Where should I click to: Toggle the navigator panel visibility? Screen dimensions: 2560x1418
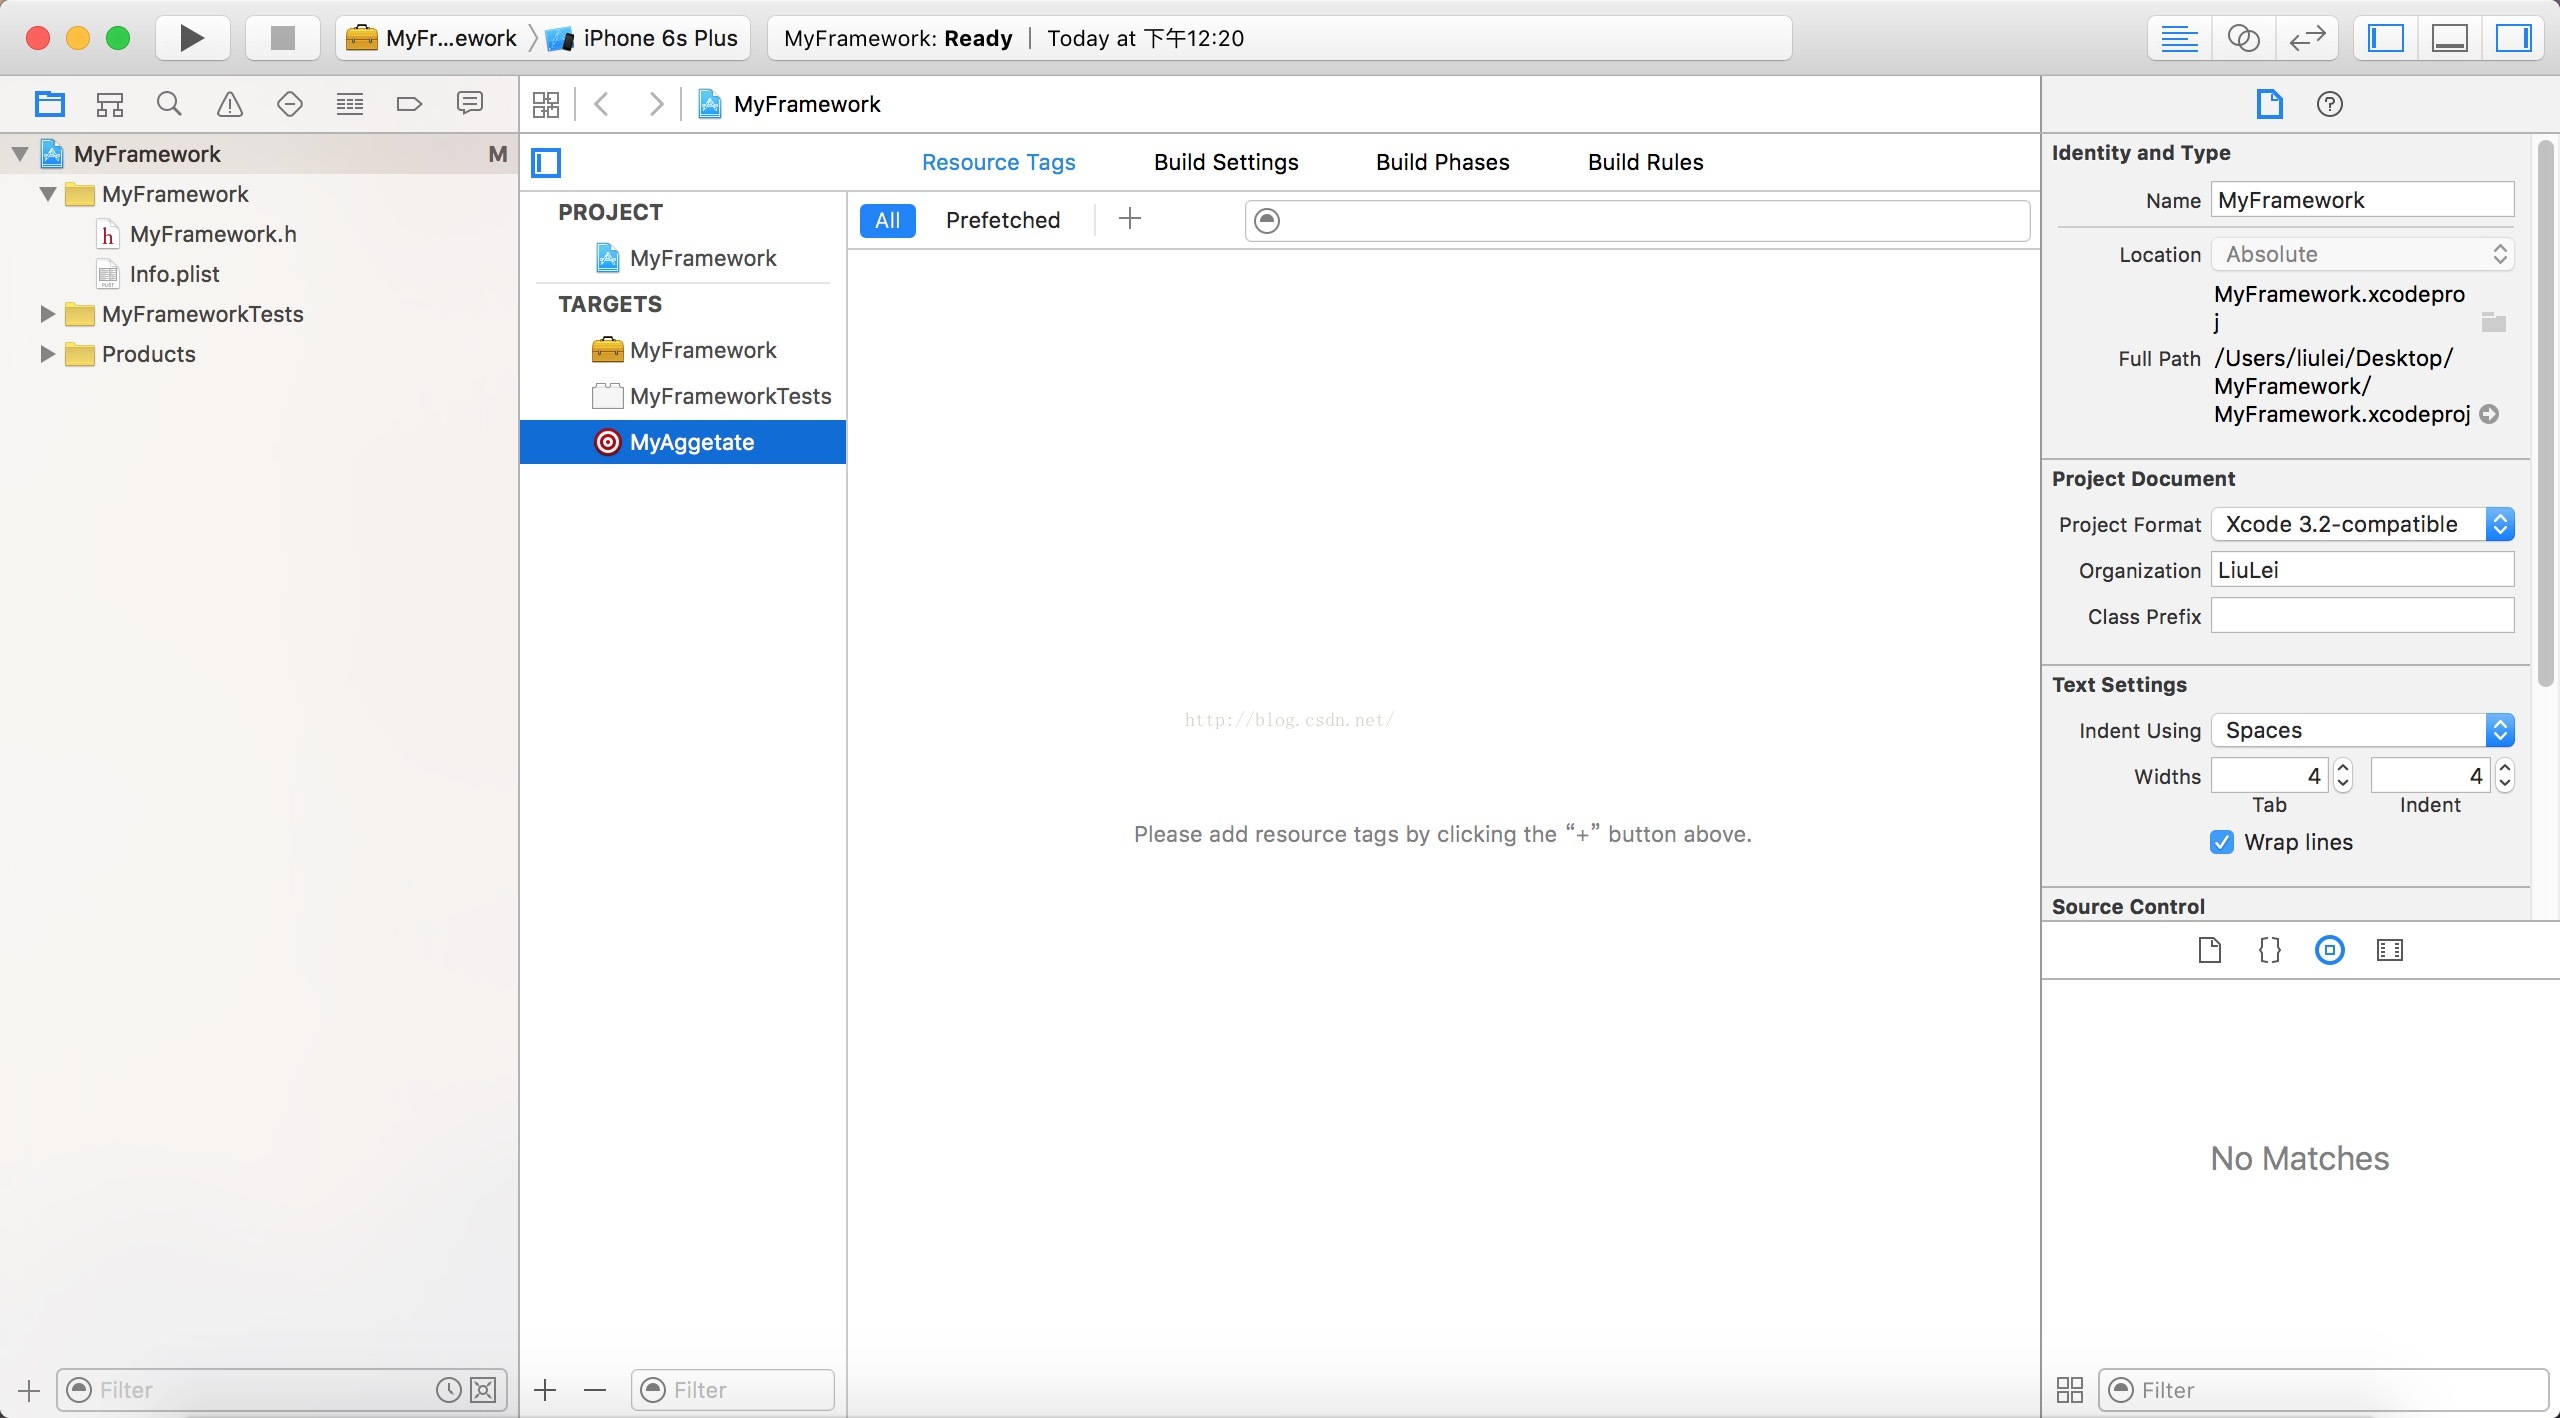click(x=2386, y=38)
